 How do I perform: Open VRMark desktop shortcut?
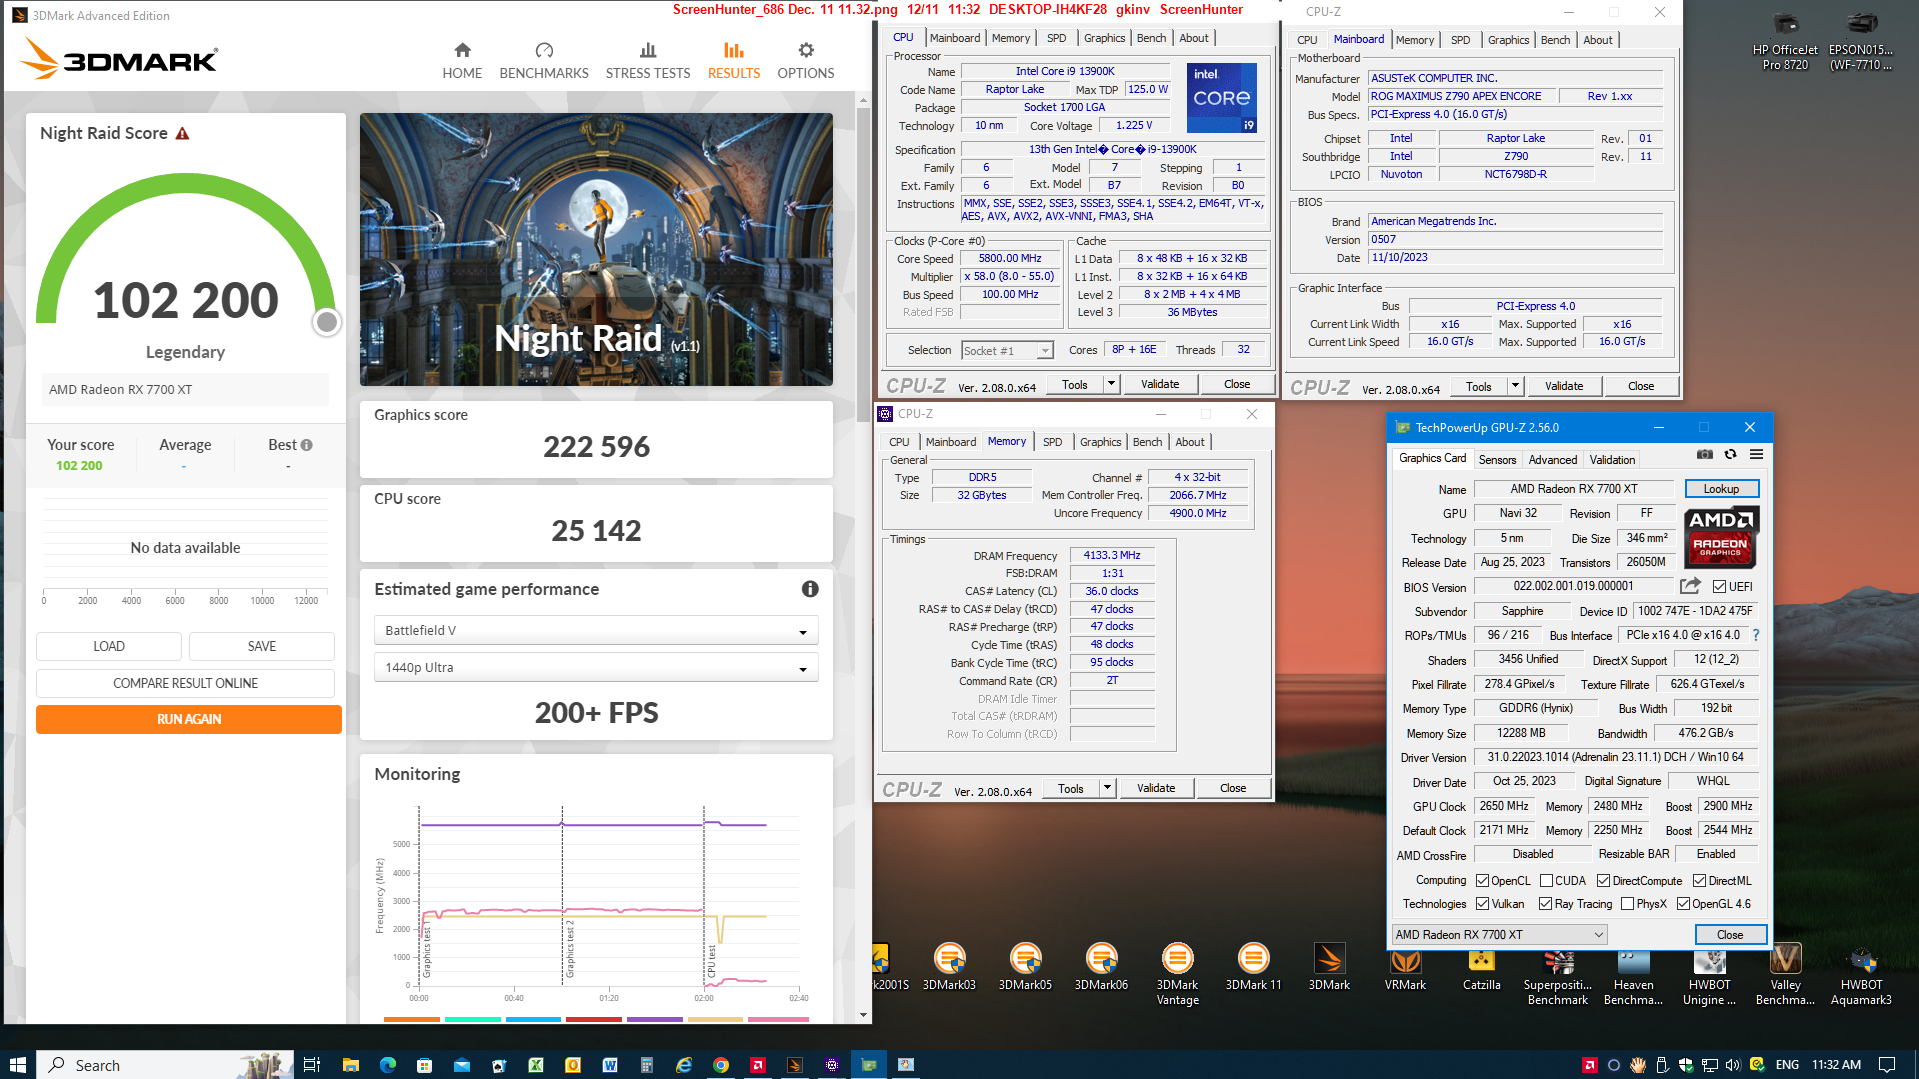click(x=1405, y=967)
